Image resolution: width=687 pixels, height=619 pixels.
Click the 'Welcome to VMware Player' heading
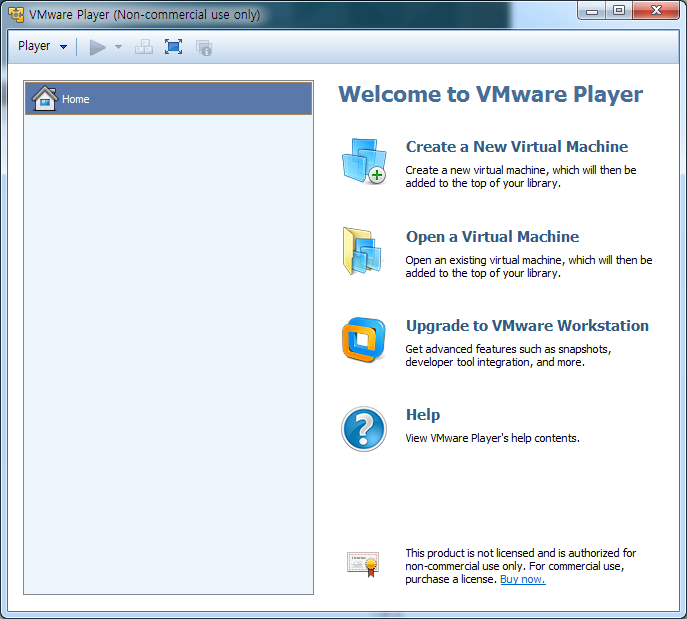click(x=491, y=95)
